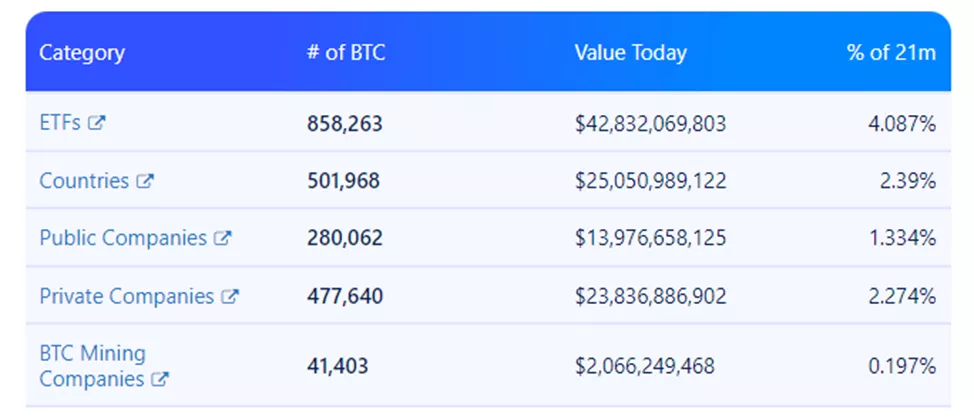Click the 4.087% ETFs percentage cell
The height and width of the screenshot is (419, 974).
902,124
